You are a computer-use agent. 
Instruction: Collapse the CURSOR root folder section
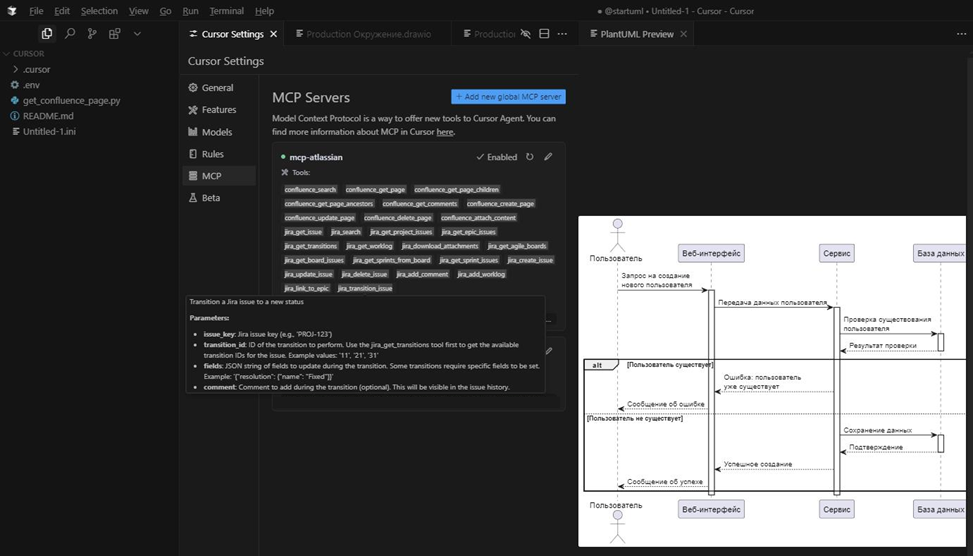pyautogui.click(x=28, y=54)
